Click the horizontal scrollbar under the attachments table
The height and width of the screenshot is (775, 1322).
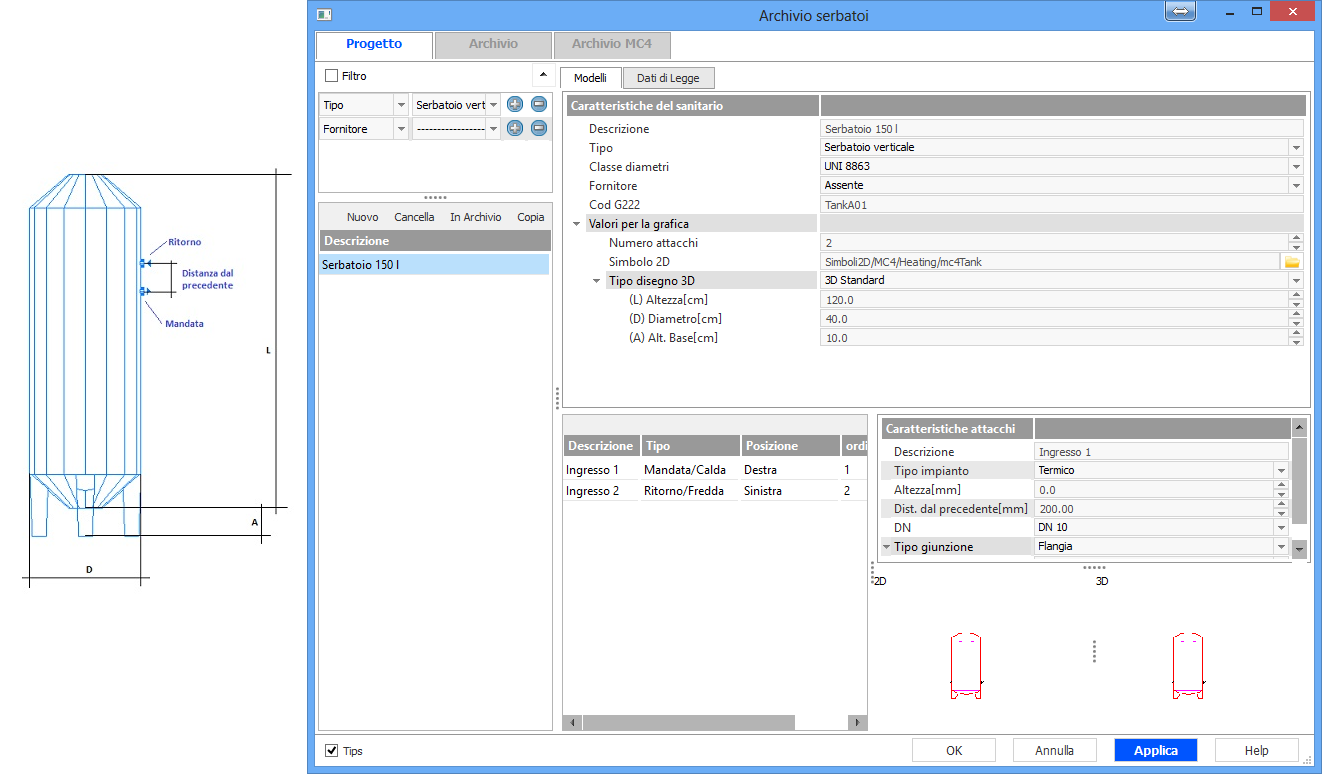point(688,722)
